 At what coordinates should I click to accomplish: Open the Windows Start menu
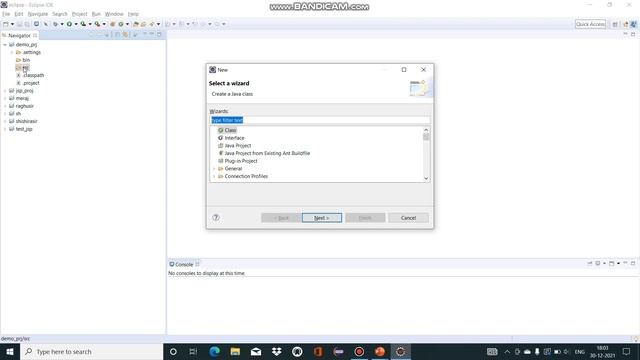tap(10, 351)
